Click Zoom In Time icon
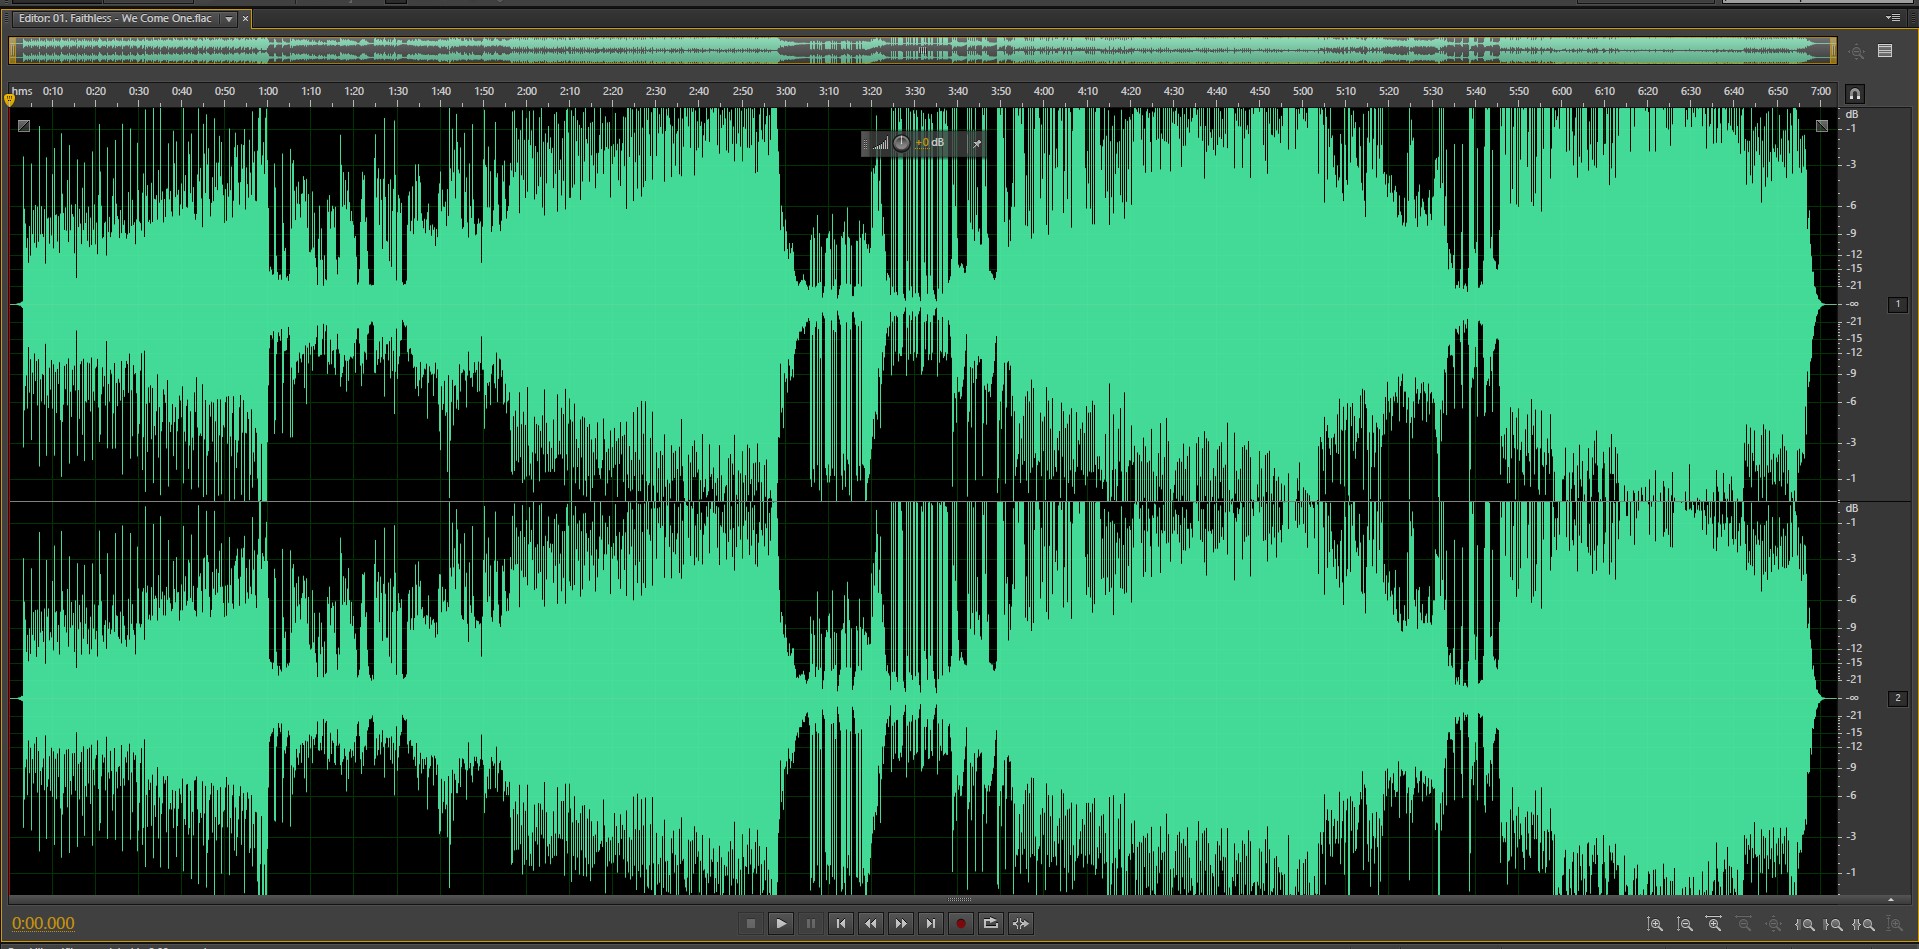The image size is (1919, 949). pyautogui.click(x=1714, y=925)
